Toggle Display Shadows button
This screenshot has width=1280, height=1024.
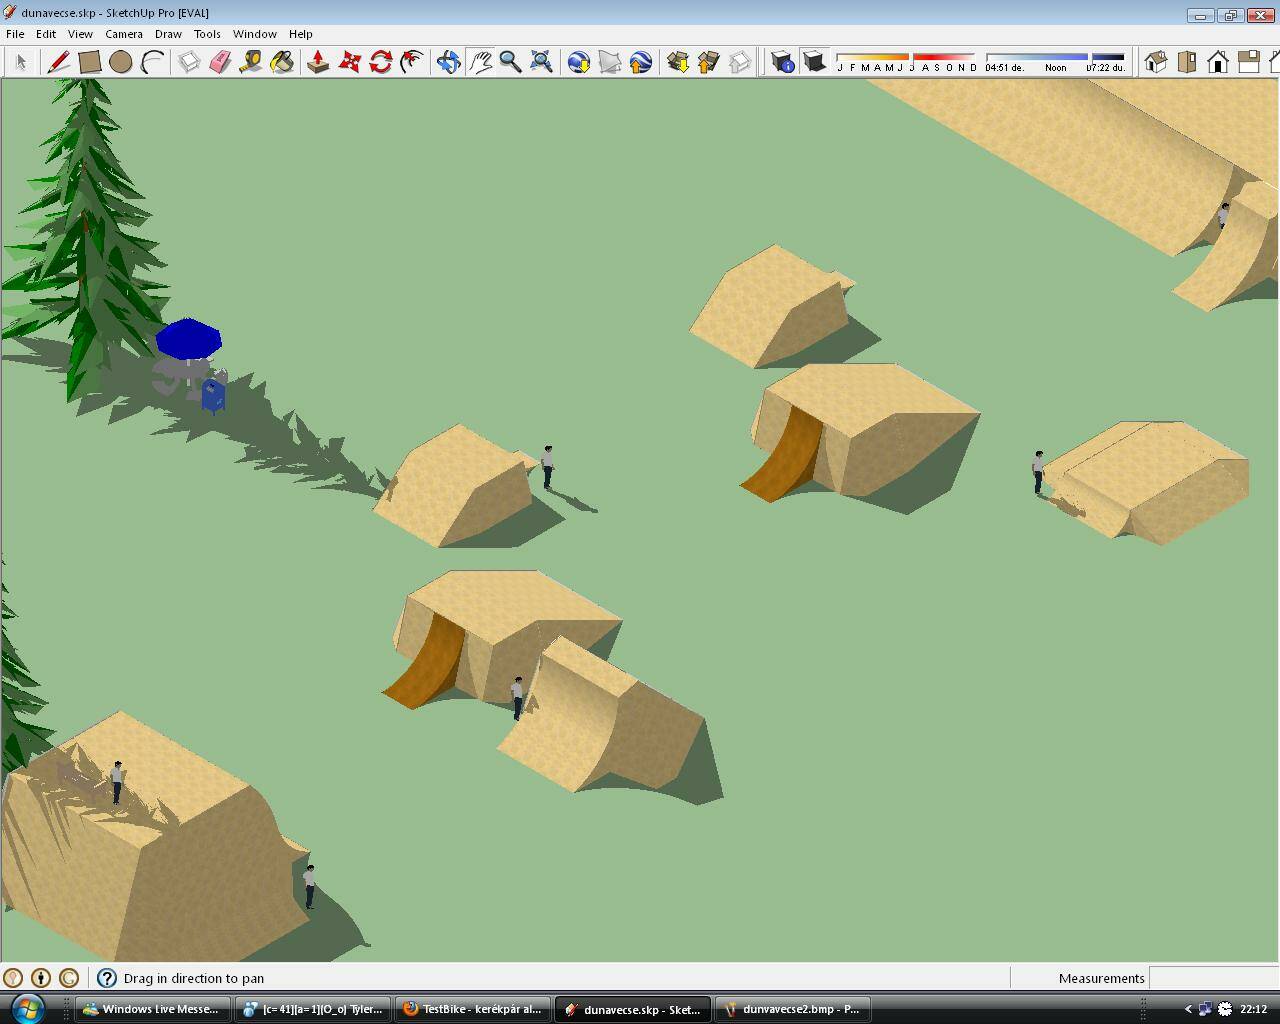(814, 62)
